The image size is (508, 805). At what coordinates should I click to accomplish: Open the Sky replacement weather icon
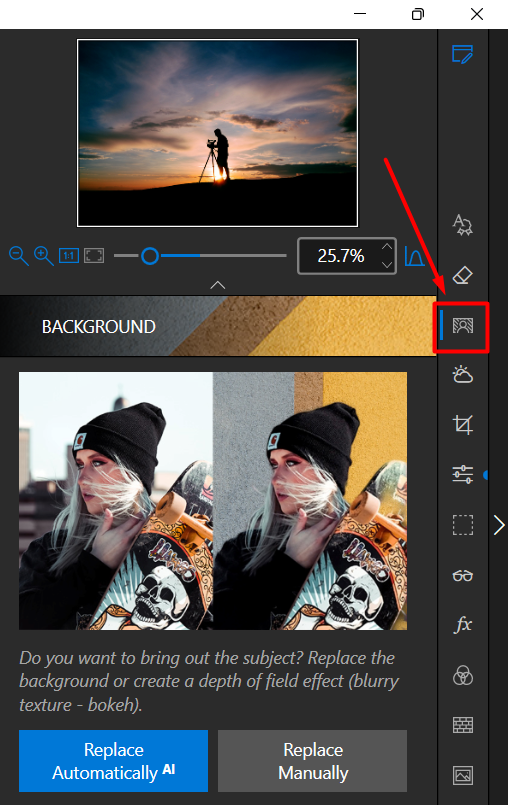point(462,375)
